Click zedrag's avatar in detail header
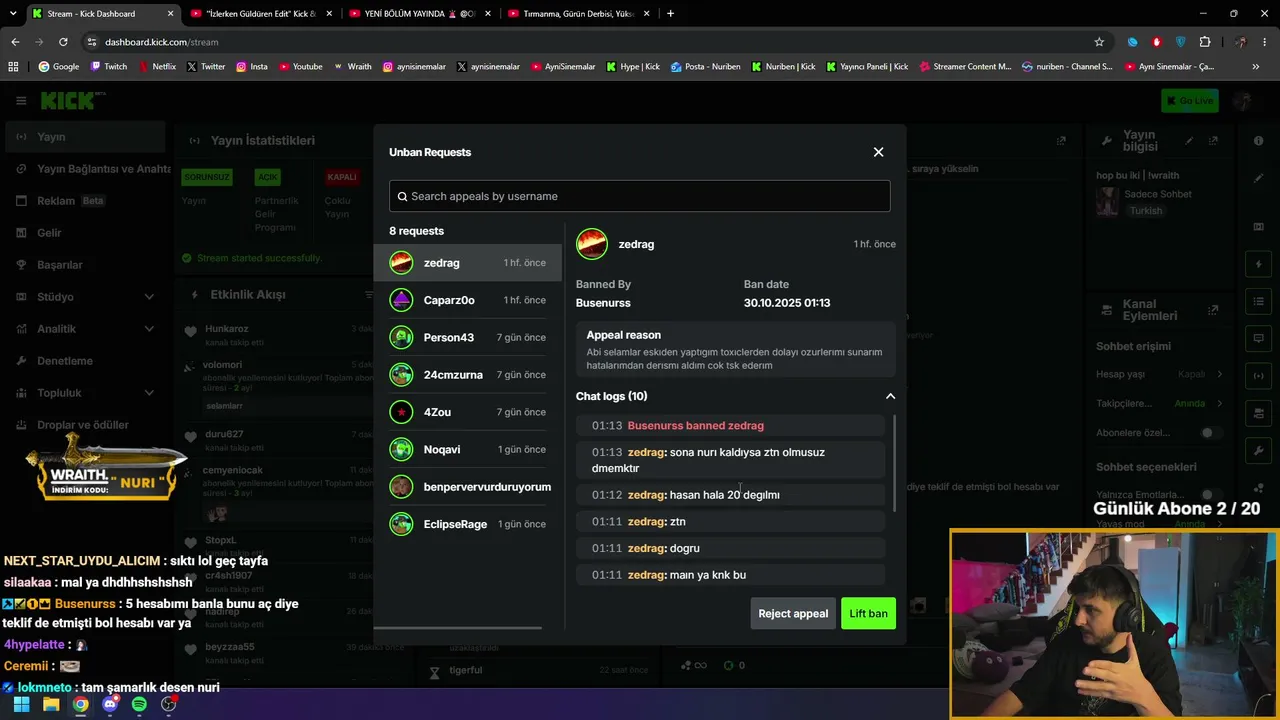This screenshot has width=1280, height=720. coord(592,244)
